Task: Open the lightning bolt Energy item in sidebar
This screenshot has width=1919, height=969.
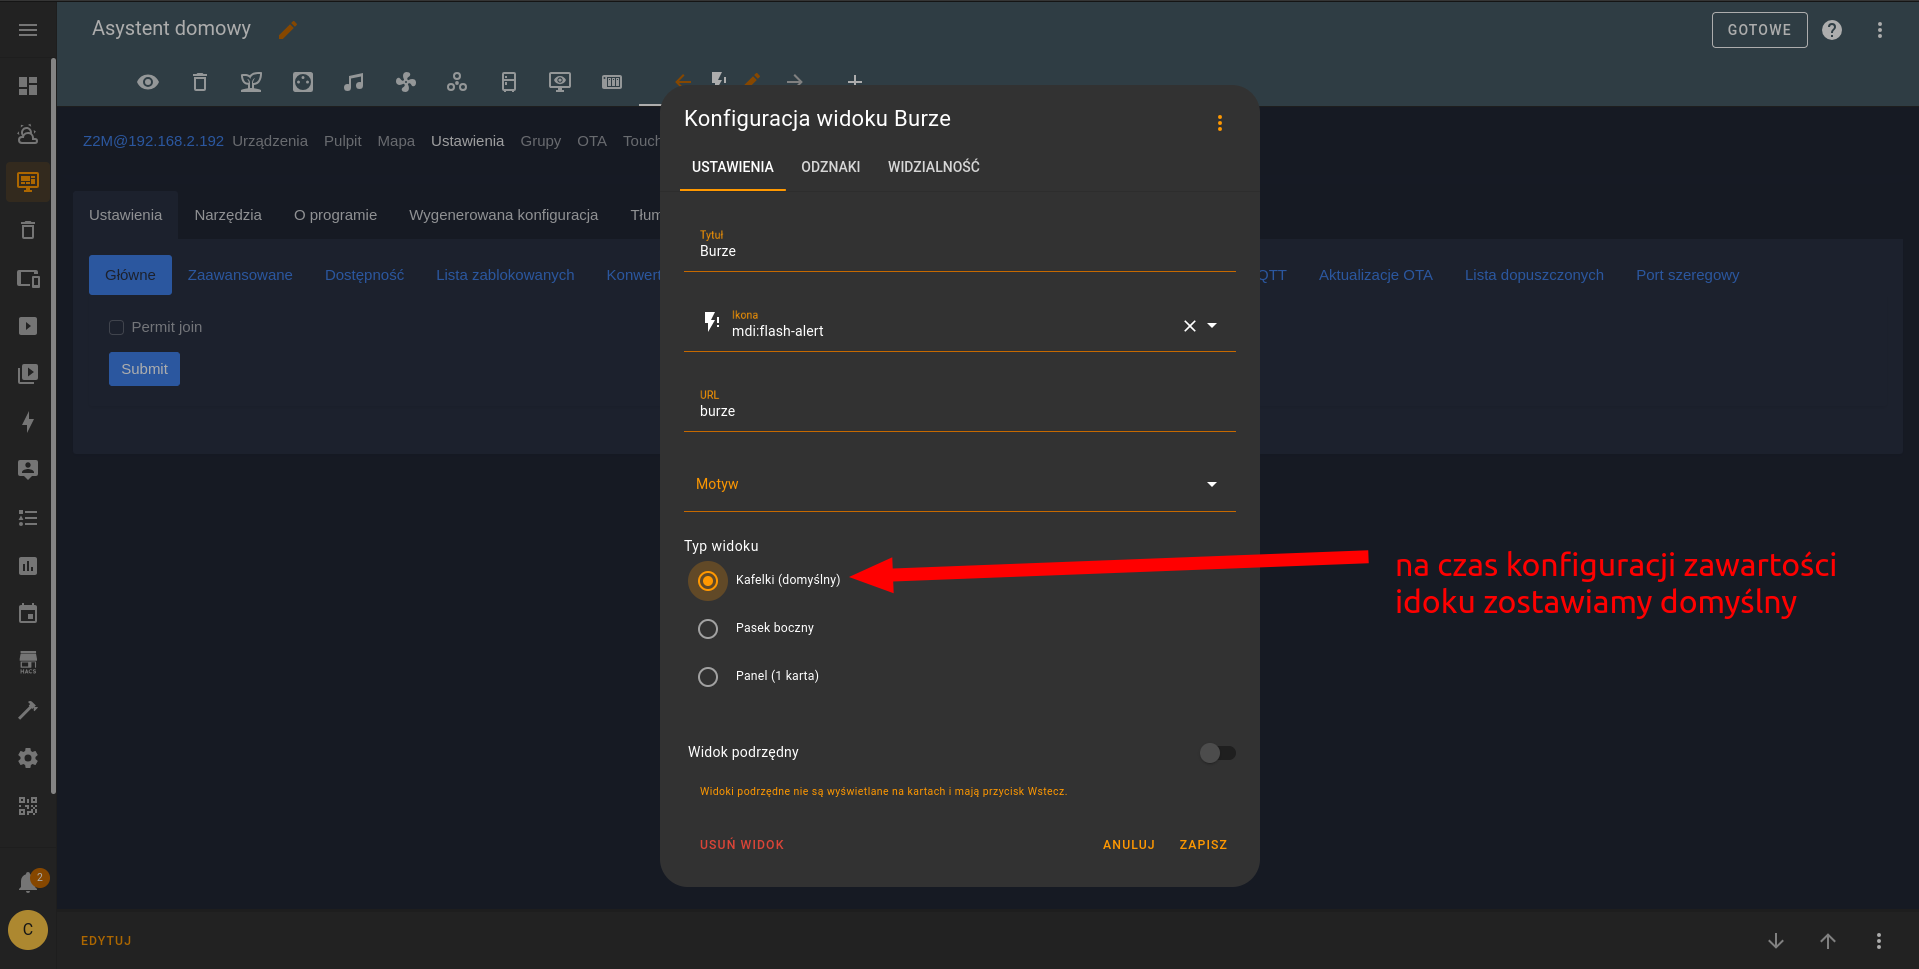Action: [28, 422]
